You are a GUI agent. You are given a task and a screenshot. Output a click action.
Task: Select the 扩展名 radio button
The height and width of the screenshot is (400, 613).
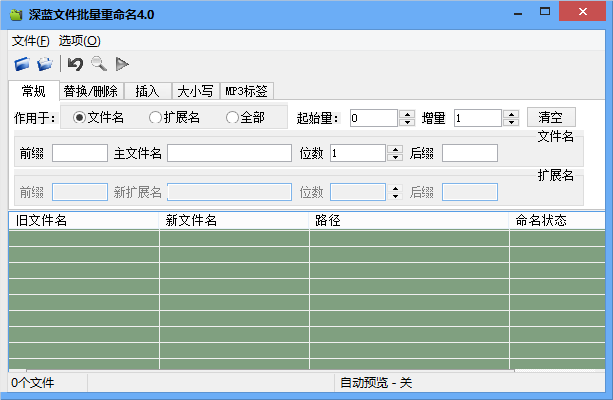tap(174, 117)
